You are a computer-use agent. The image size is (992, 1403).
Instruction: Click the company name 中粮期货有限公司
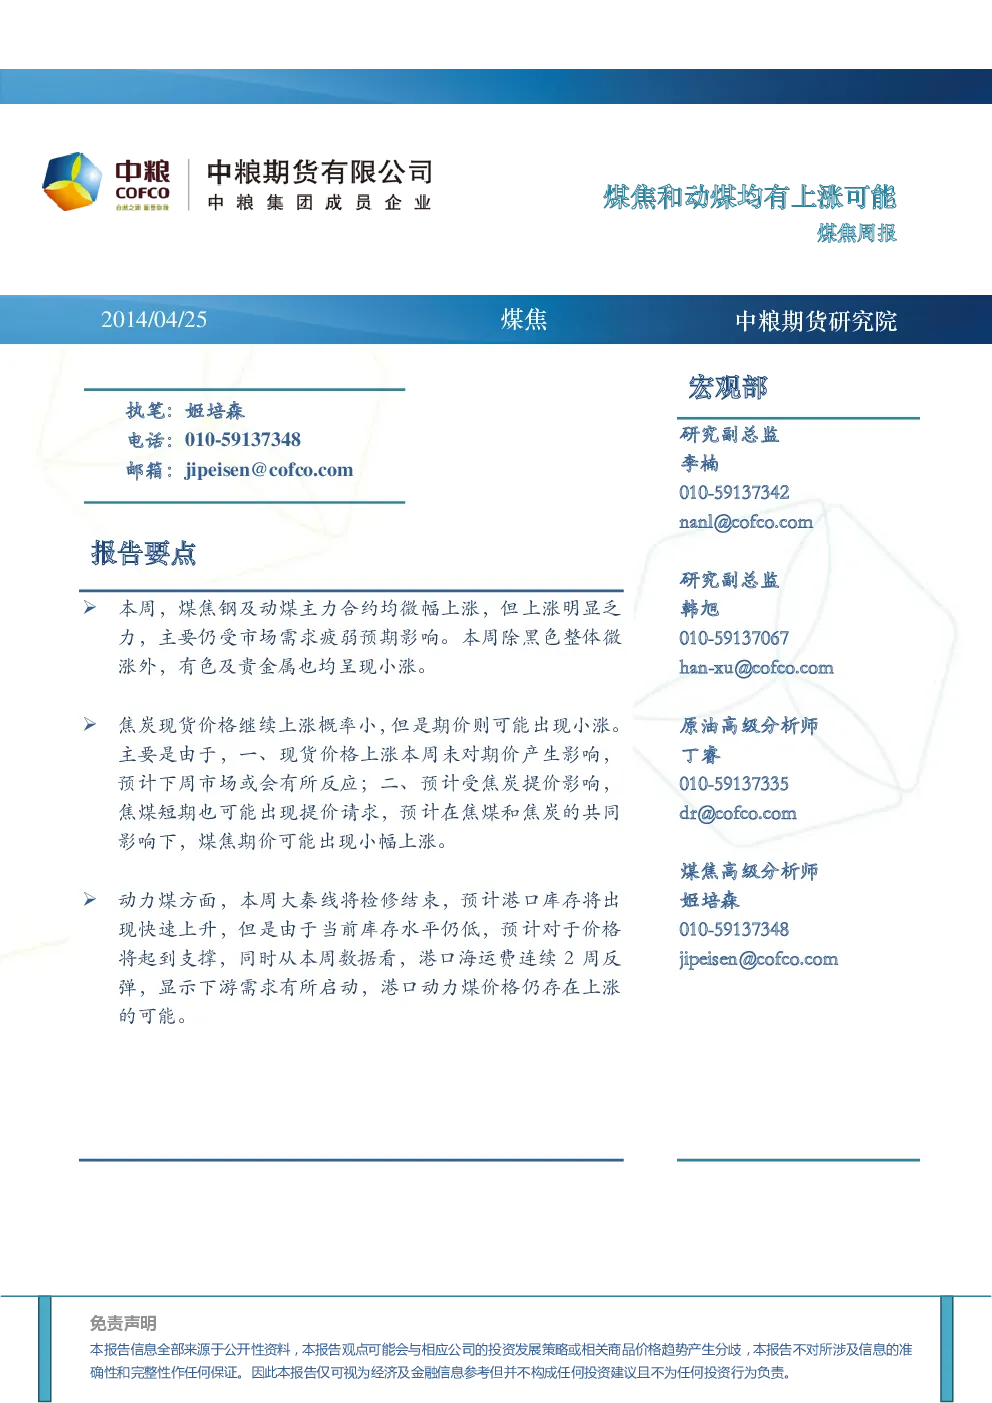[320, 172]
